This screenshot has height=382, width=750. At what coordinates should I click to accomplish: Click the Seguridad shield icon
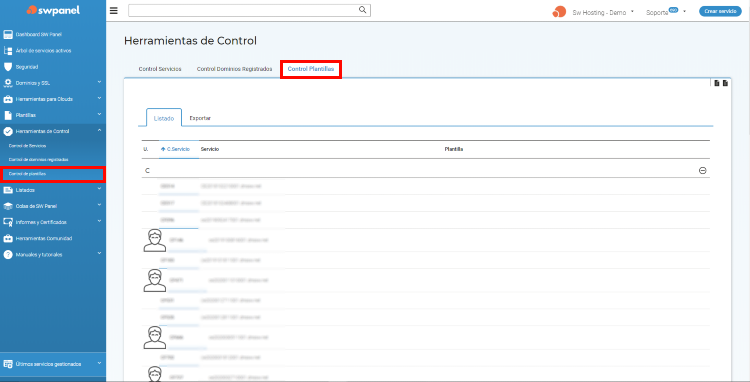click(x=7, y=67)
